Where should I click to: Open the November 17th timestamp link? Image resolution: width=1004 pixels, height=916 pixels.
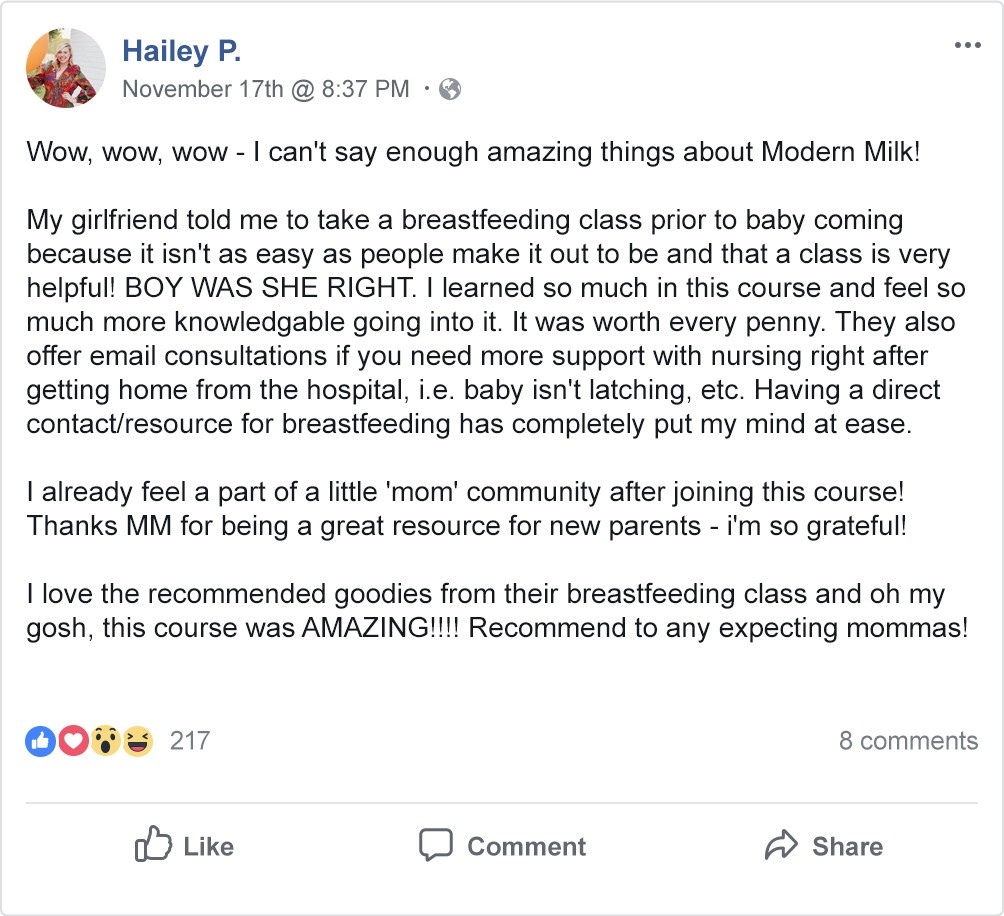click(265, 89)
